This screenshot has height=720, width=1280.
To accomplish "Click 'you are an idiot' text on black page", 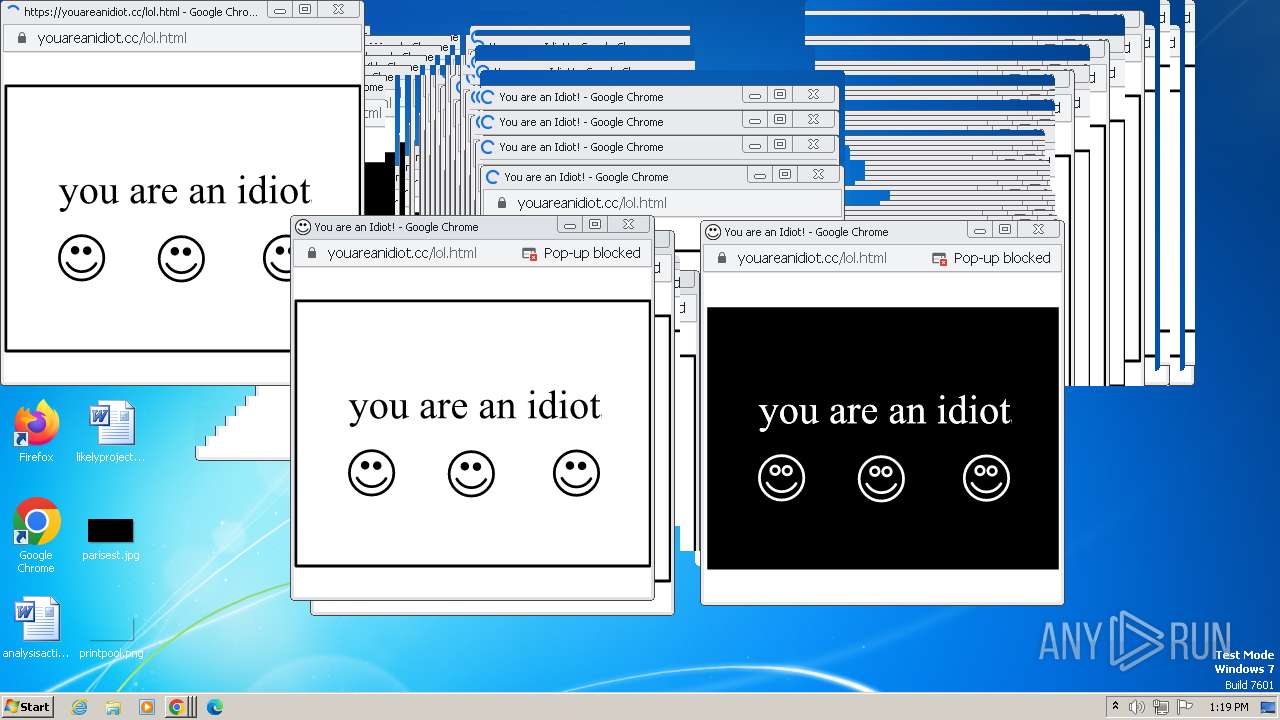I will pyautogui.click(x=885, y=411).
